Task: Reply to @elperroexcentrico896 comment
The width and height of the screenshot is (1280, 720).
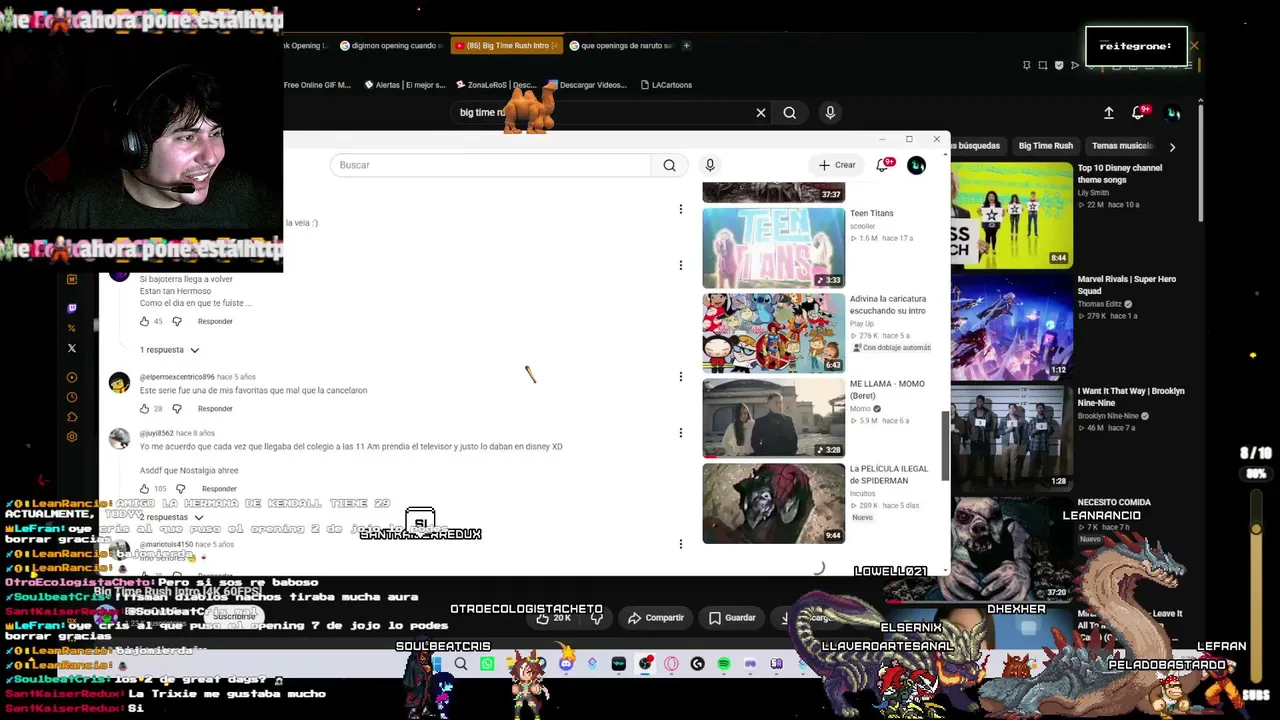Action: [x=215, y=409]
